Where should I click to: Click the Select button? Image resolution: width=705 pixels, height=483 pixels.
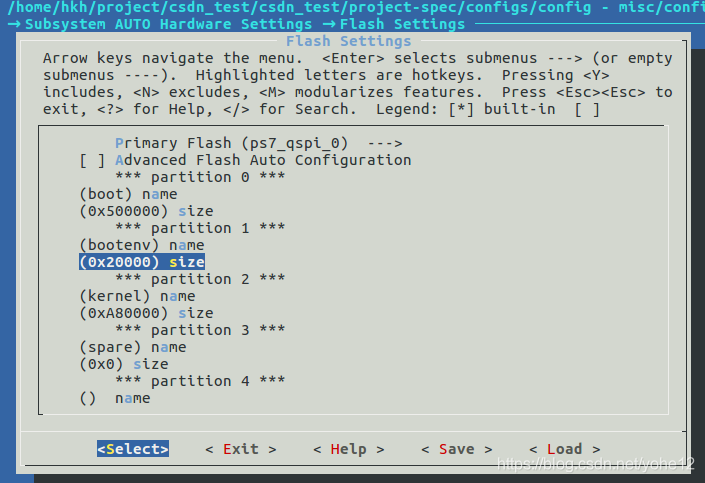[133, 449]
